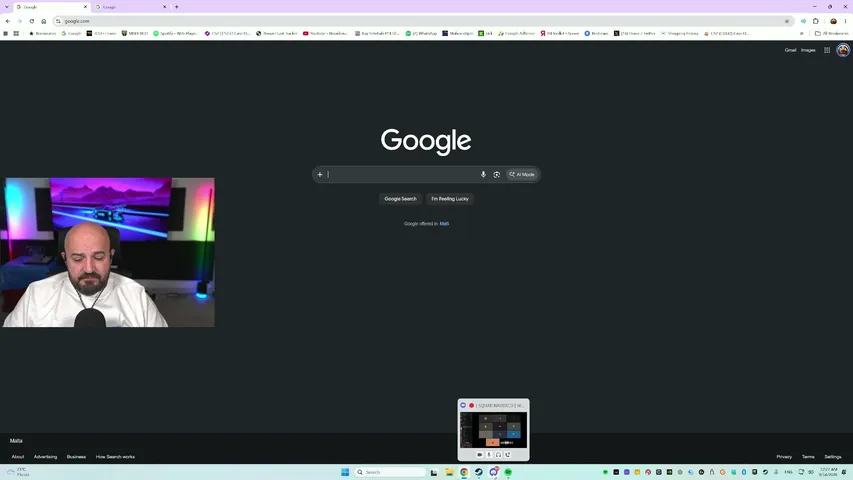Open the taskbar clock and date
Viewport: 853px width, 480px height.
829,472
